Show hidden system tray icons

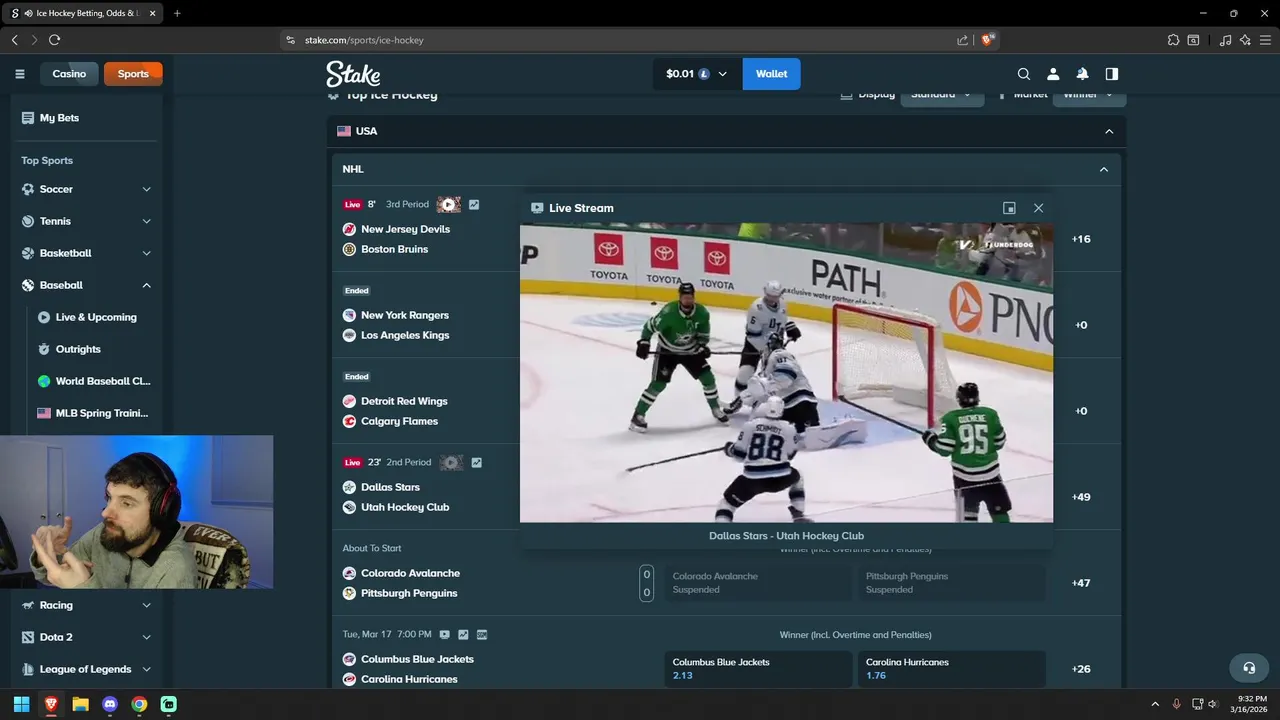click(1155, 704)
